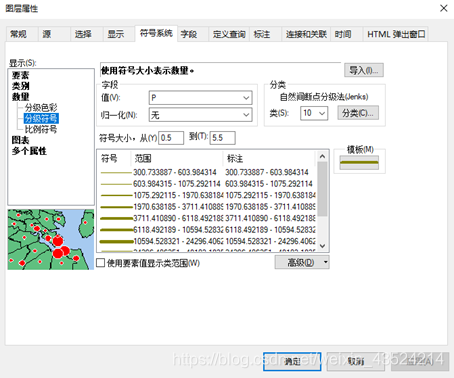Open the 归一化 dropdown
The image size is (454, 378).
(x=200, y=115)
